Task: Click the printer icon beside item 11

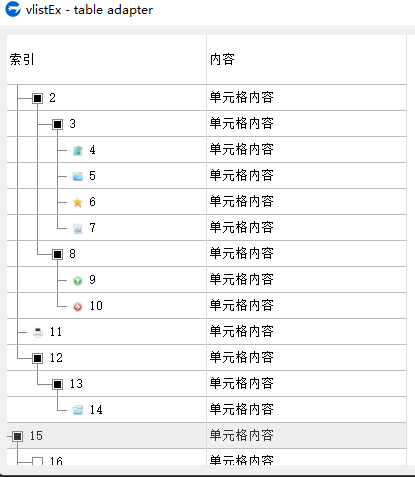Action: point(38,332)
